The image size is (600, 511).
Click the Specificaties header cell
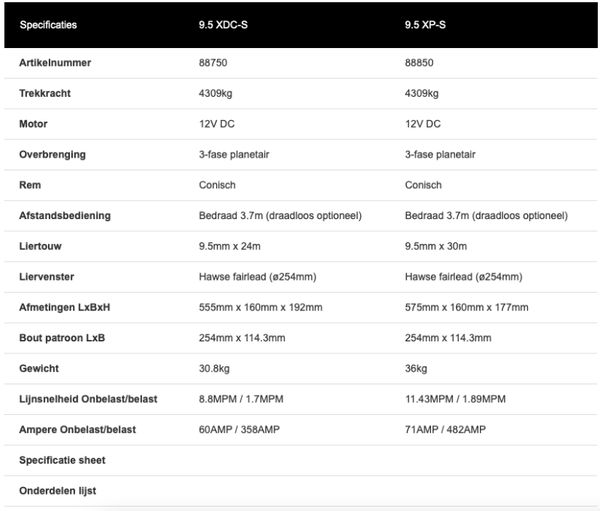48,24
